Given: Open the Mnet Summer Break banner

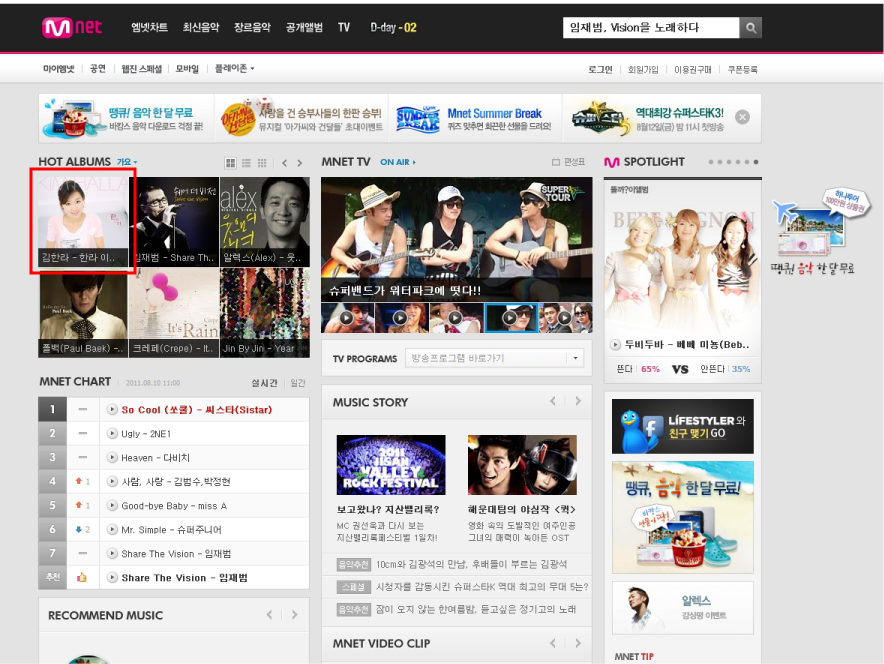Looking at the screenshot, I should pyautogui.click(x=474, y=118).
